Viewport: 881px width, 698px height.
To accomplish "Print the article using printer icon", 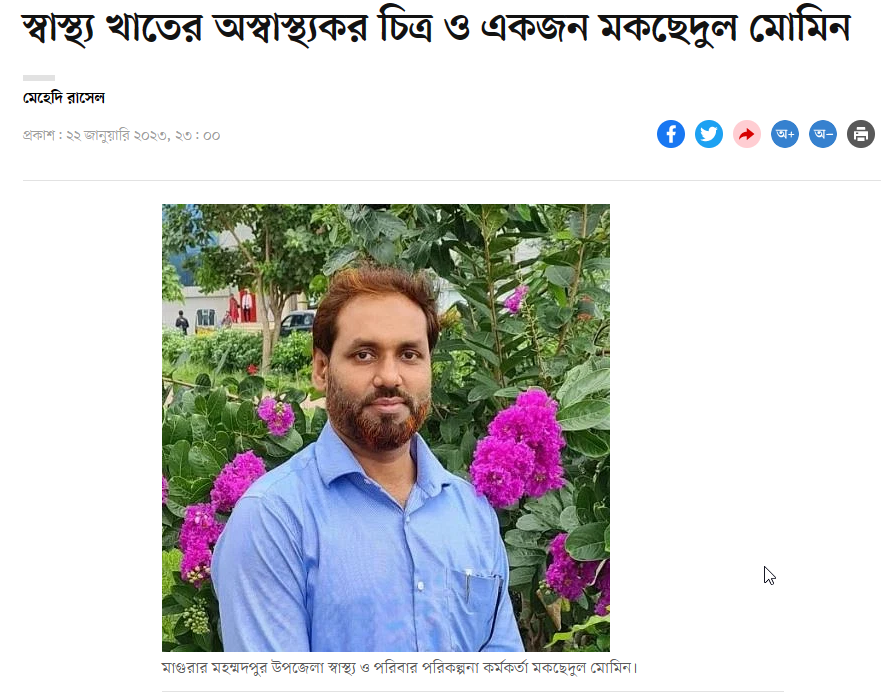I will coord(861,134).
